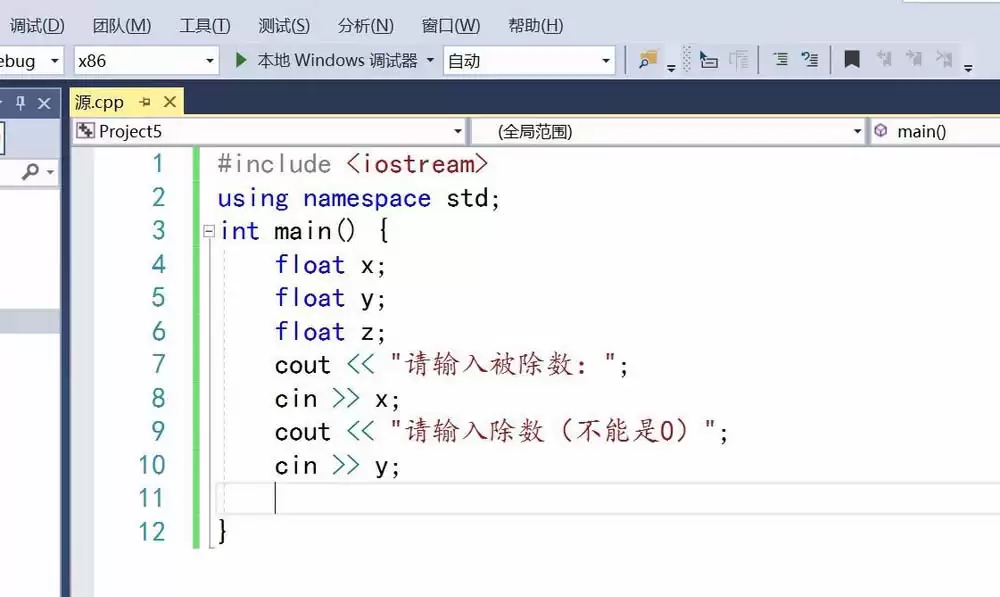Open the 全局范围 scope dropdown
This screenshot has height=597, width=1000.
point(857,131)
